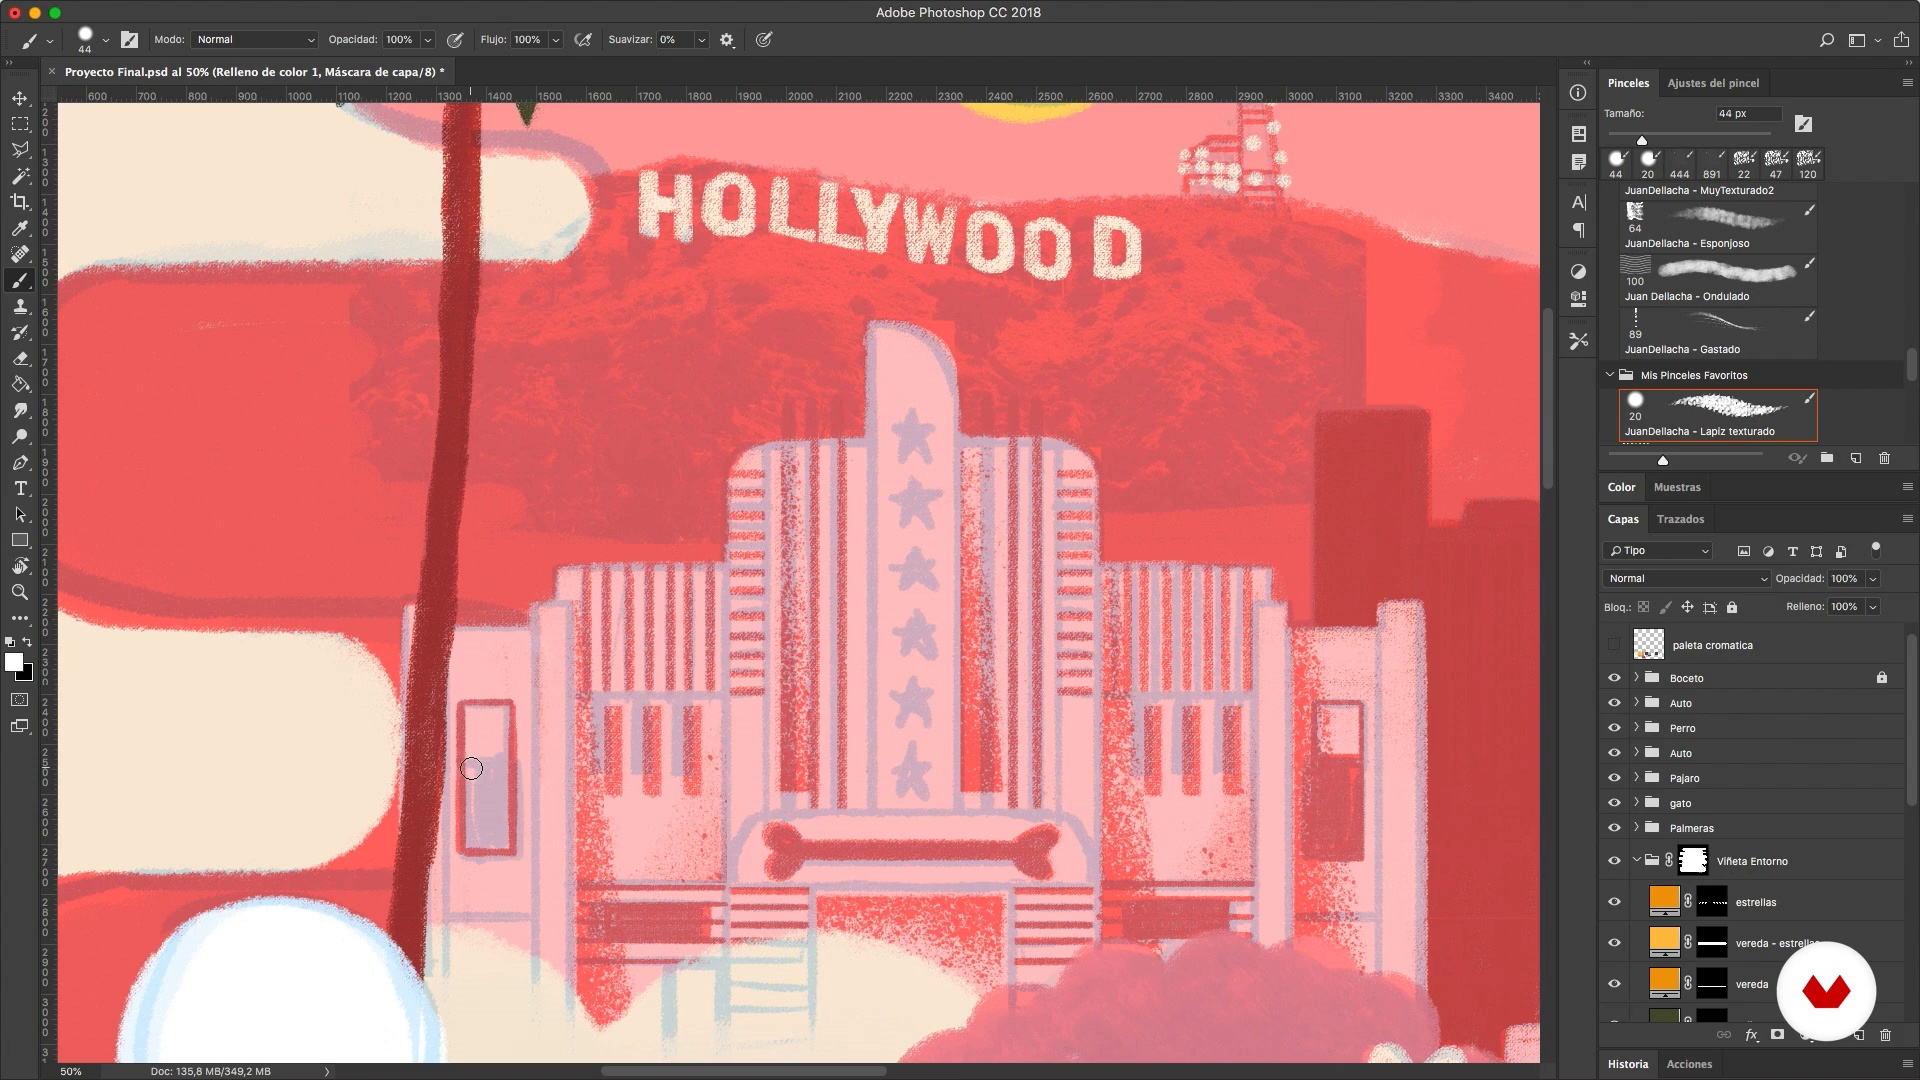Select the Type tool
Image resolution: width=1920 pixels, height=1080 pixels.
point(20,488)
